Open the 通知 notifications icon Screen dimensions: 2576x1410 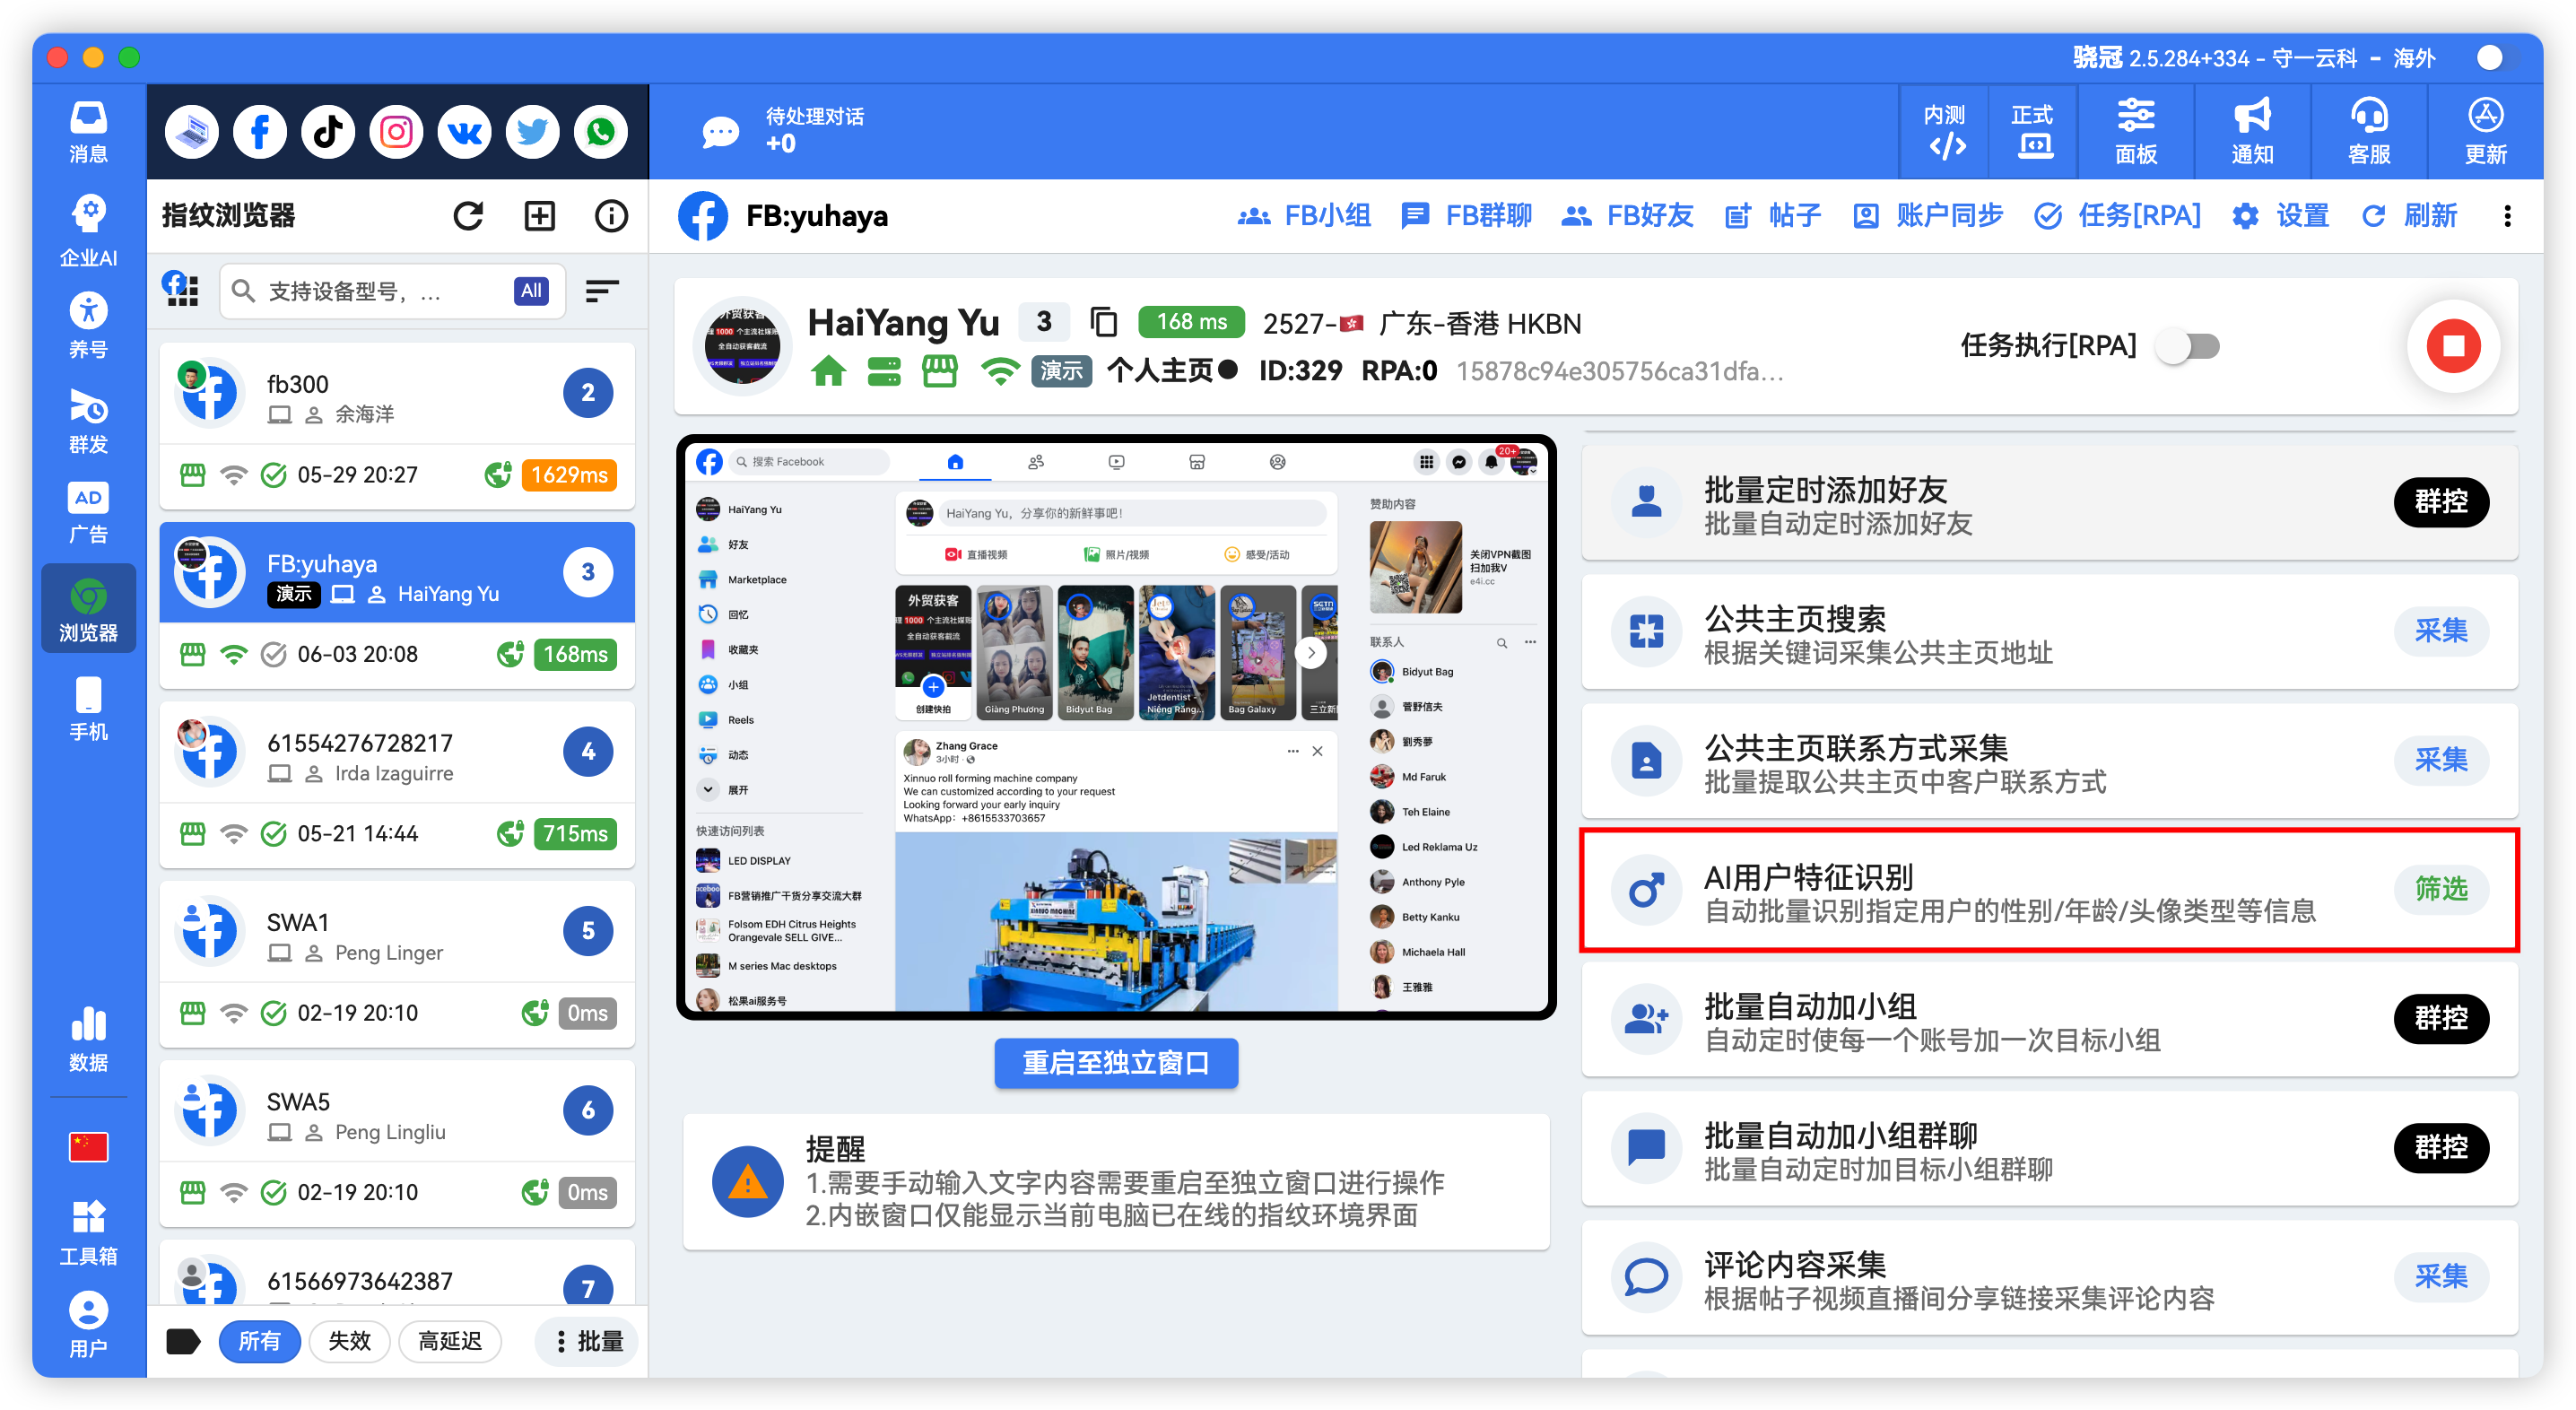point(2252,131)
